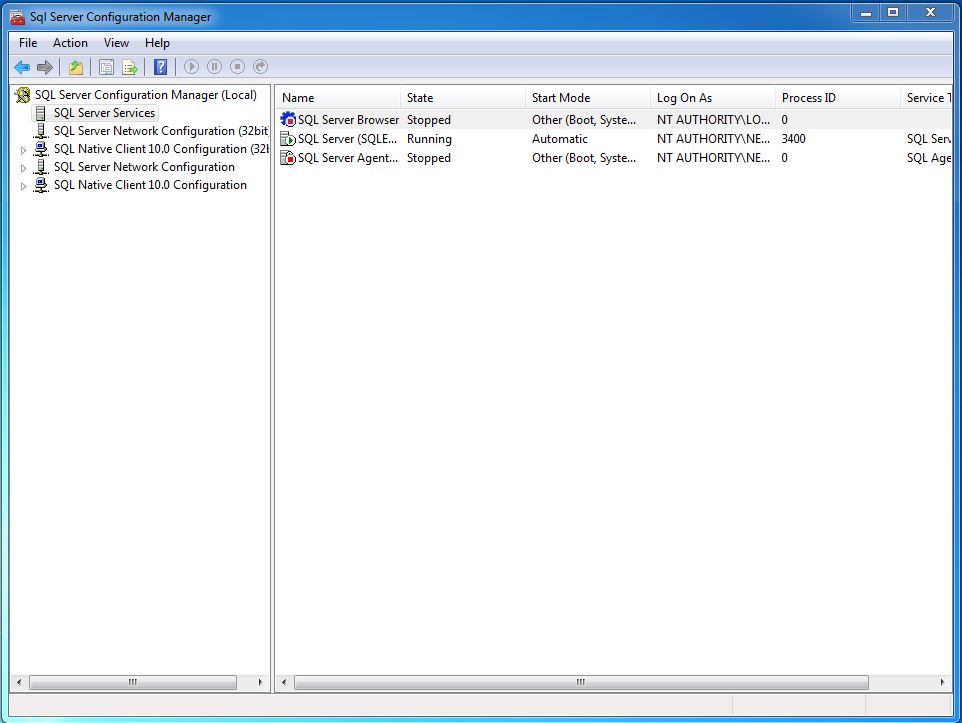Expand bottom SQL Native Client 10.0 Configuration node
Viewport: 962px width, 723px height.
(x=23, y=186)
